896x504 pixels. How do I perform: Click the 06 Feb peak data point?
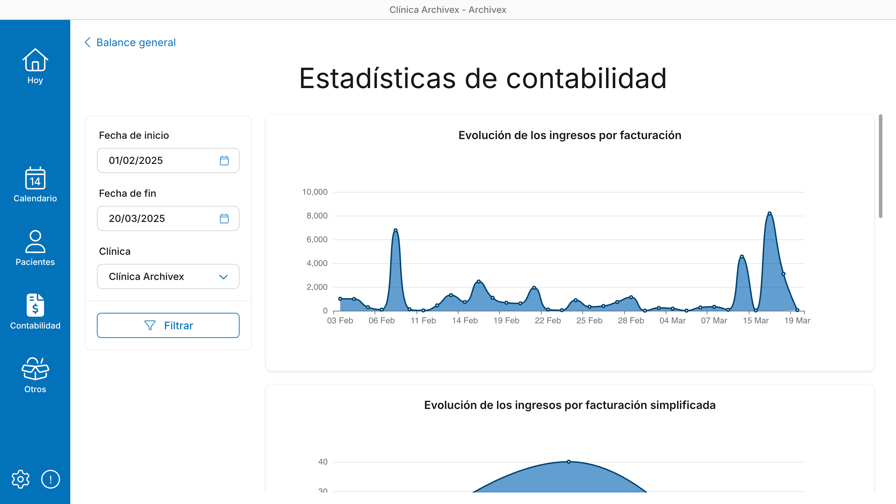tap(395, 230)
